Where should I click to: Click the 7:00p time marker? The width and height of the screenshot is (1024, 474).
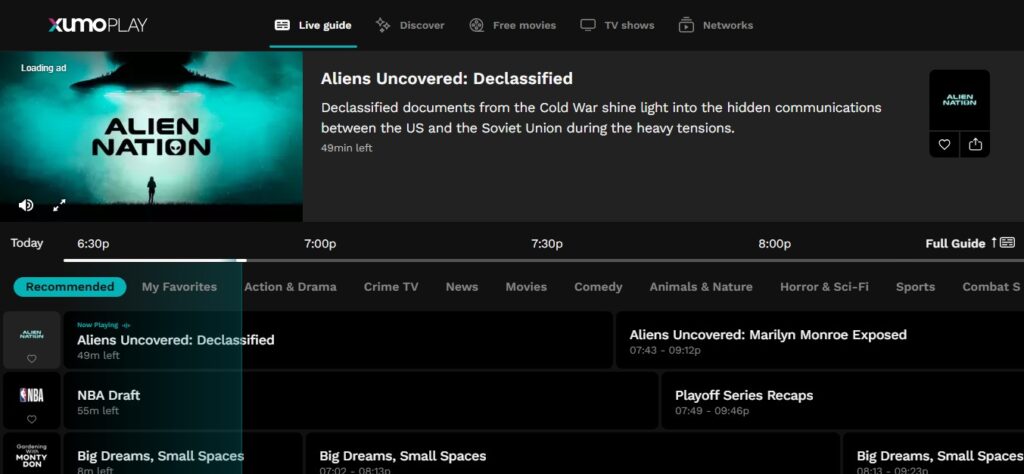tap(320, 244)
